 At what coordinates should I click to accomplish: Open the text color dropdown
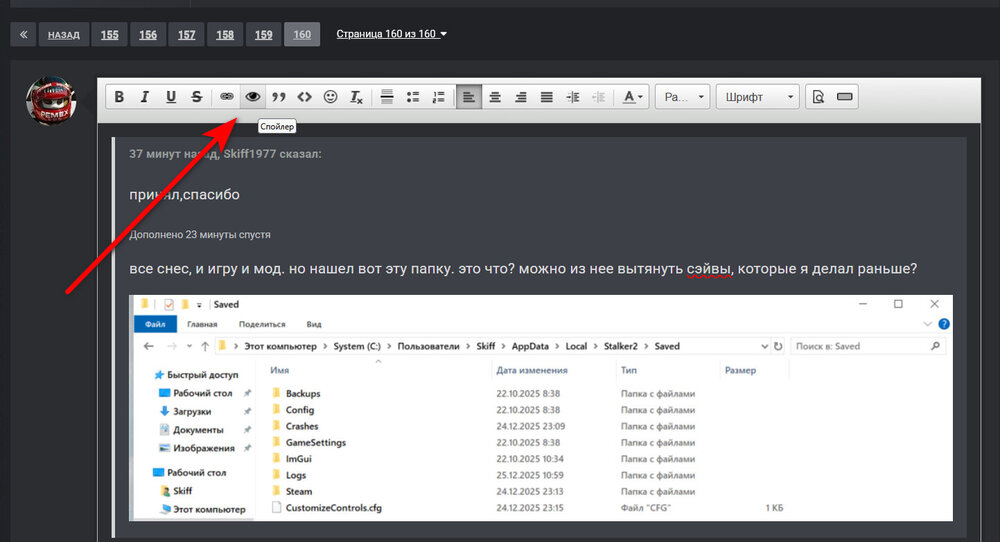click(633, 97)
